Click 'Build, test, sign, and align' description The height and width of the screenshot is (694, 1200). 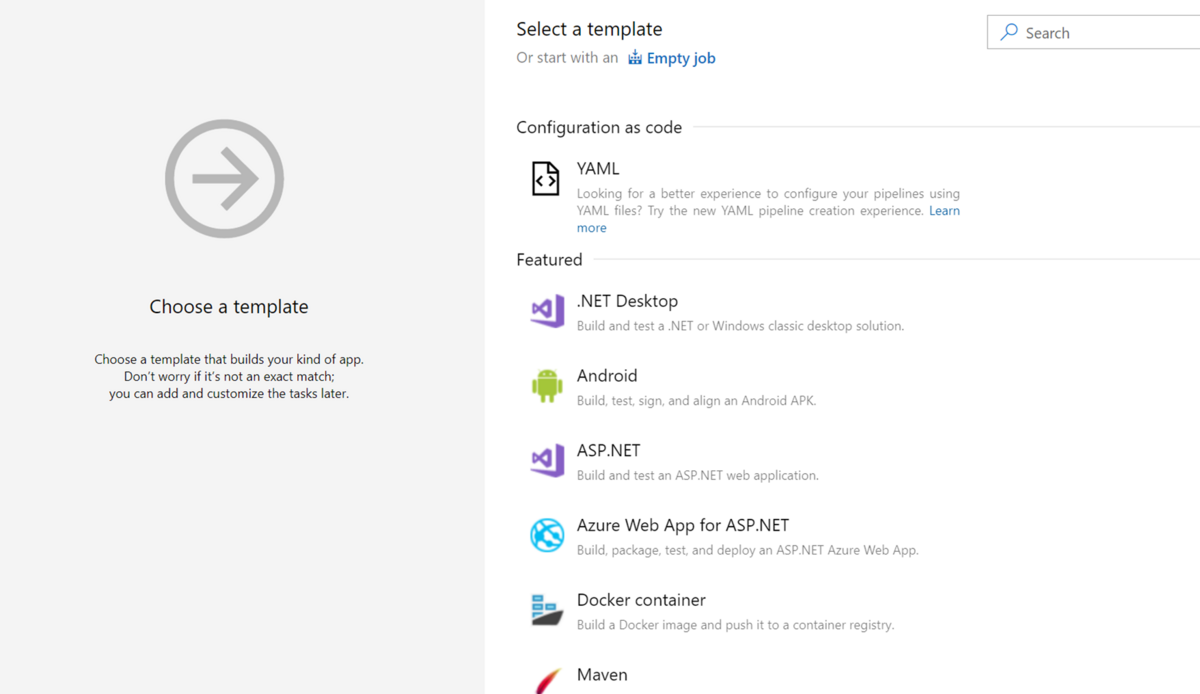point(697,401)
